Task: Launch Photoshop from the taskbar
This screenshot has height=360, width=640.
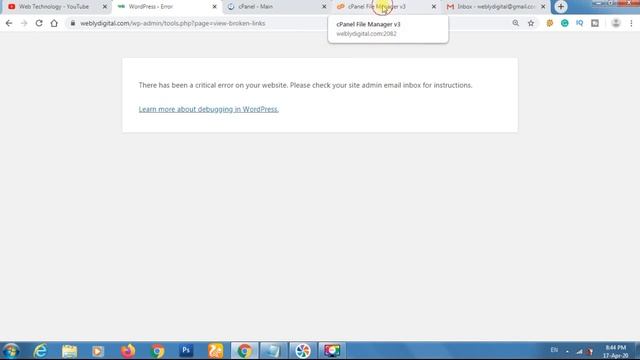Action: point(186,351)
